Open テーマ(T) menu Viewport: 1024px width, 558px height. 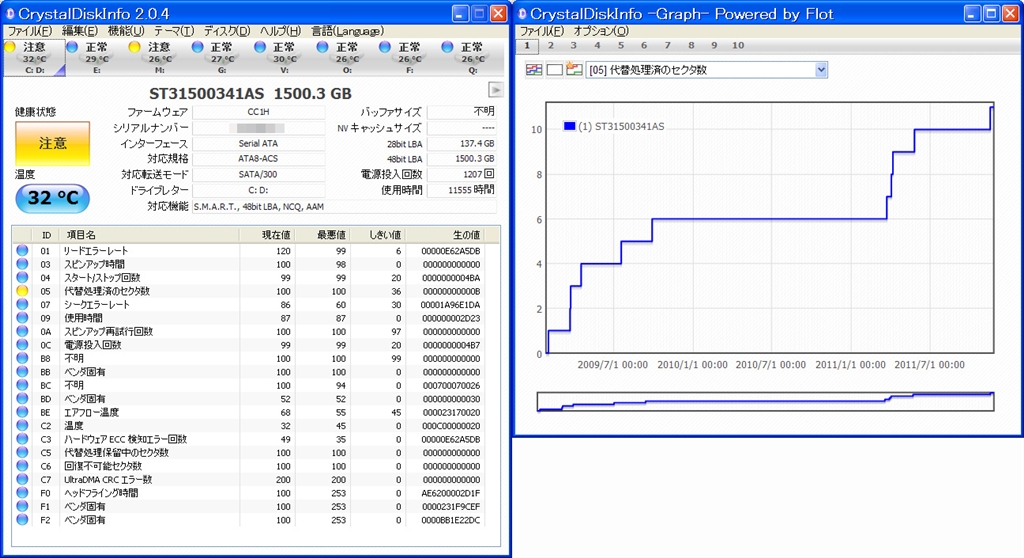click(174, 31)
